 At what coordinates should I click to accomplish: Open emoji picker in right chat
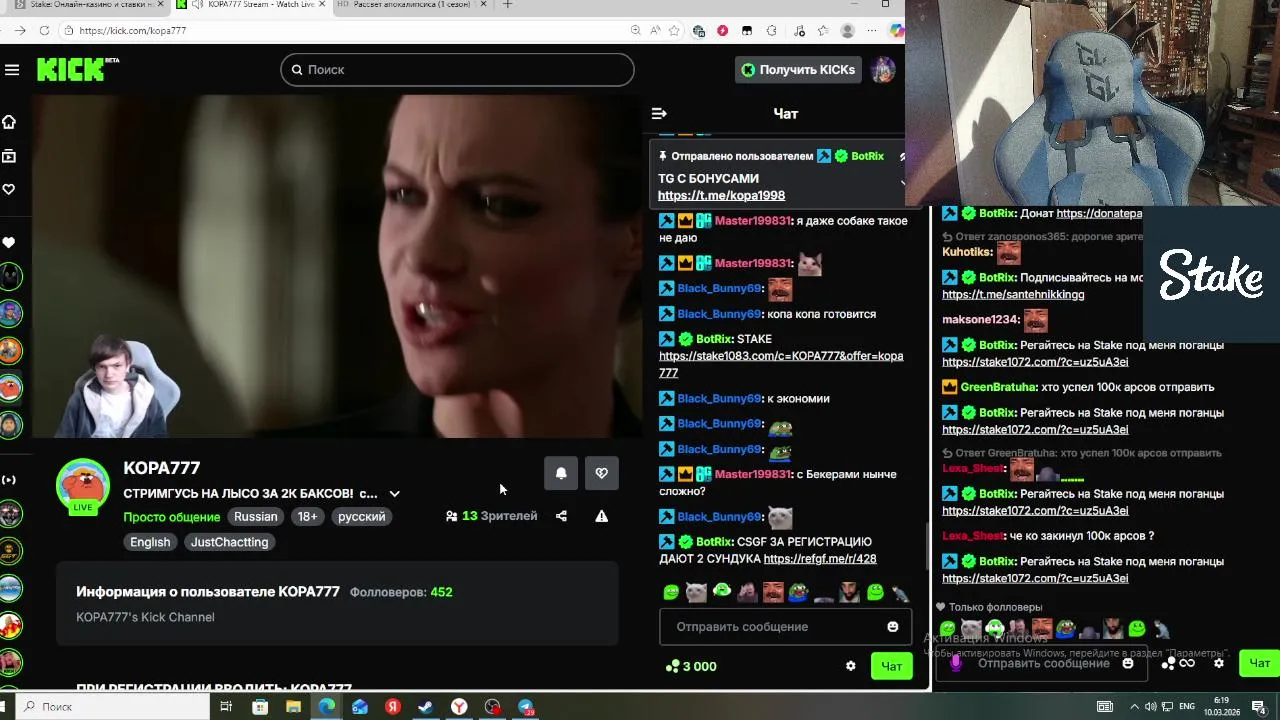point(1128,663)
